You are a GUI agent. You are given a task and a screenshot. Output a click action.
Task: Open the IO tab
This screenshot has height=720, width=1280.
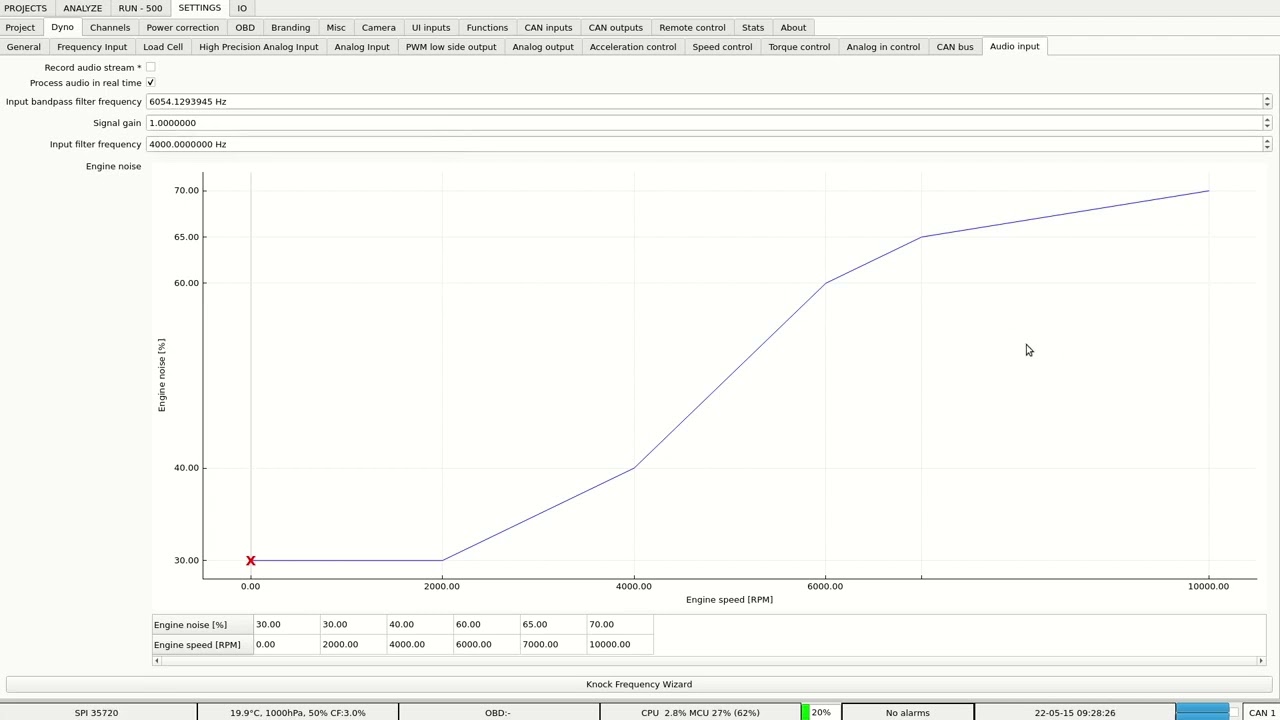click(242, 8)
